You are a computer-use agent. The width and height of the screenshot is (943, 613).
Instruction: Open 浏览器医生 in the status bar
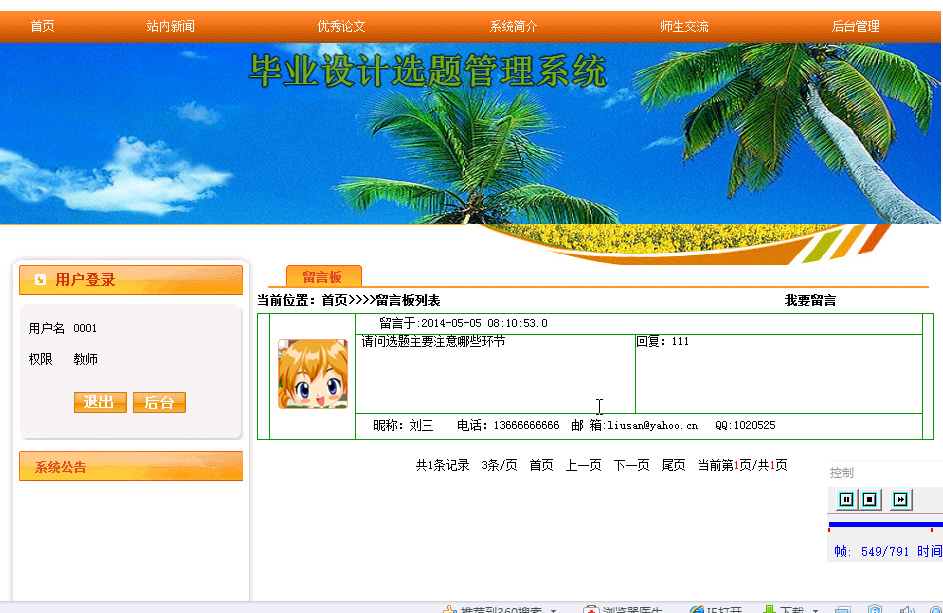623,609
